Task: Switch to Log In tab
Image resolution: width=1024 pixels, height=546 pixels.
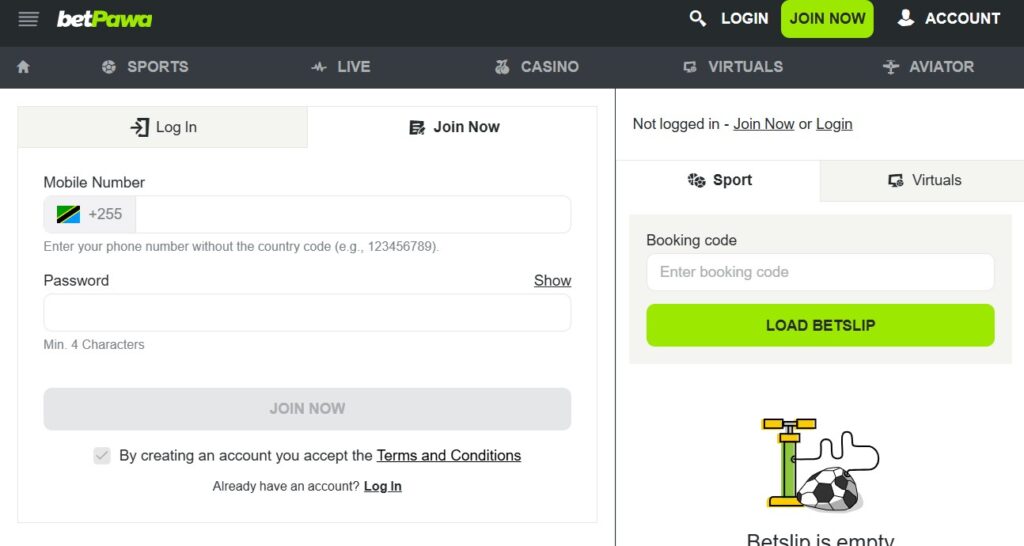Action: click(x=163, y=127)
